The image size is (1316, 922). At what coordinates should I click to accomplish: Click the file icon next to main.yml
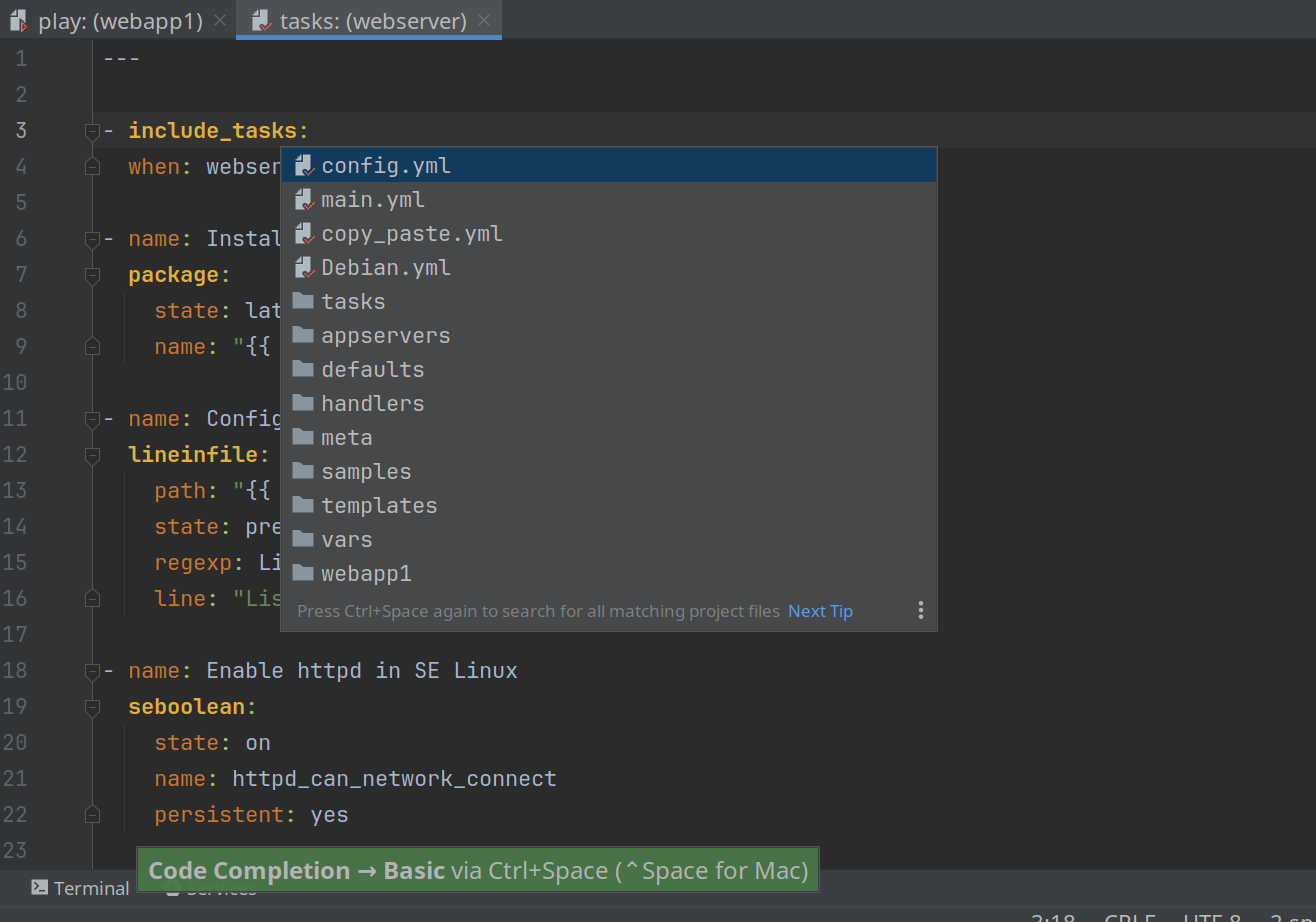304,200
